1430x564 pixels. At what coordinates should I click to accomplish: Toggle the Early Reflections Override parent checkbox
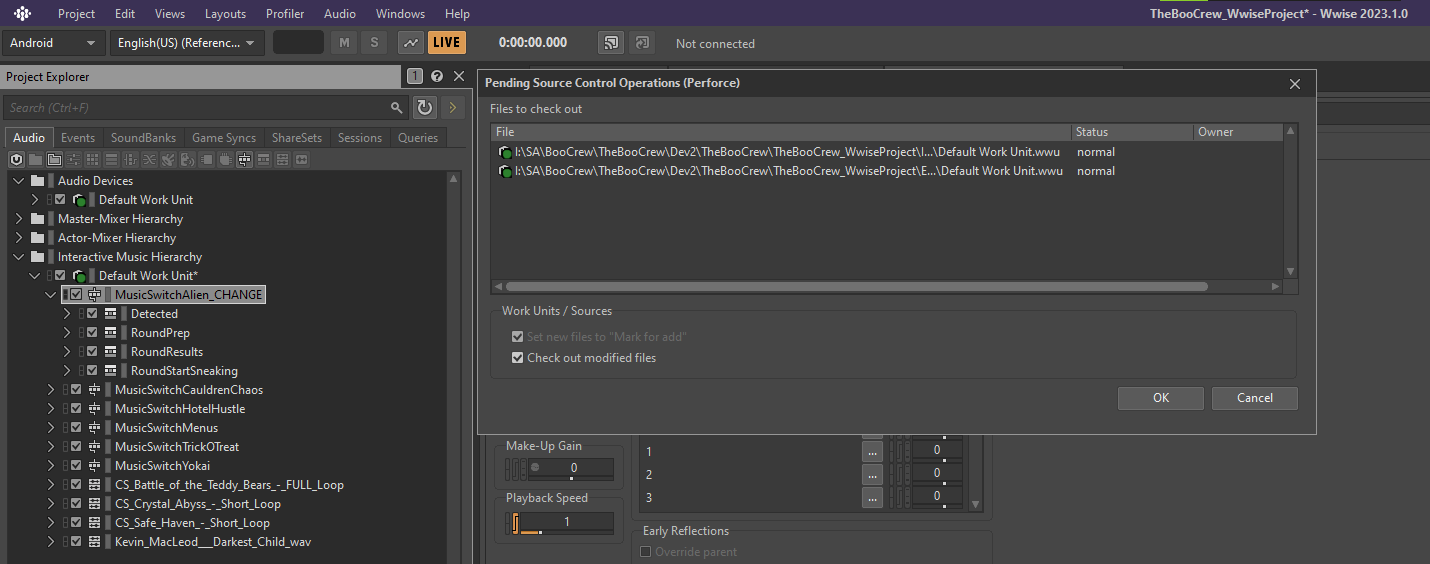(645, 552)
